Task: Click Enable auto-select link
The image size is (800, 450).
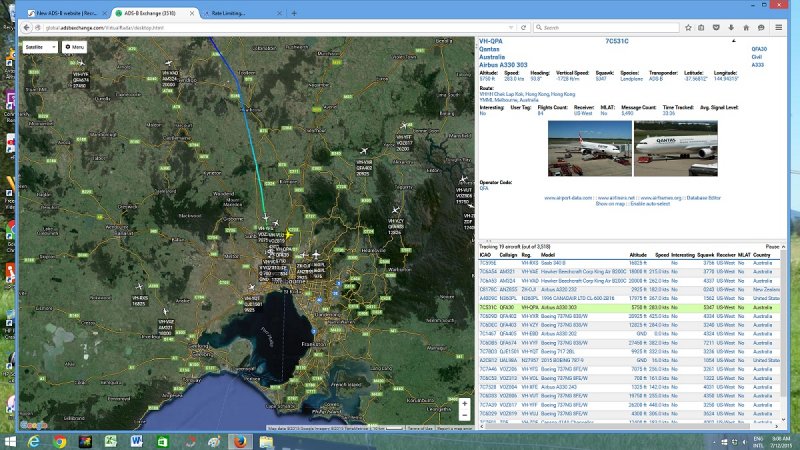Action: pyautogui.click(x=651, y=204)
